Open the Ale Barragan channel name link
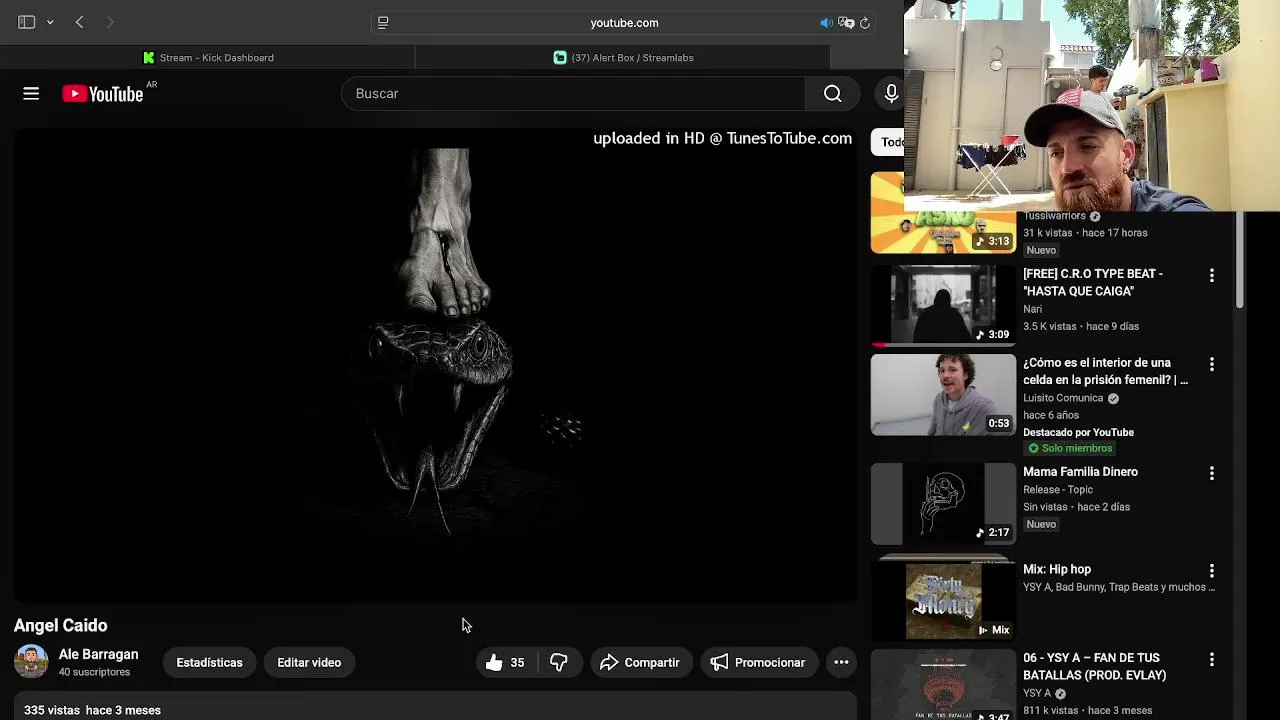The height and width of the screenshot is (720, 1280). (98, 654)
